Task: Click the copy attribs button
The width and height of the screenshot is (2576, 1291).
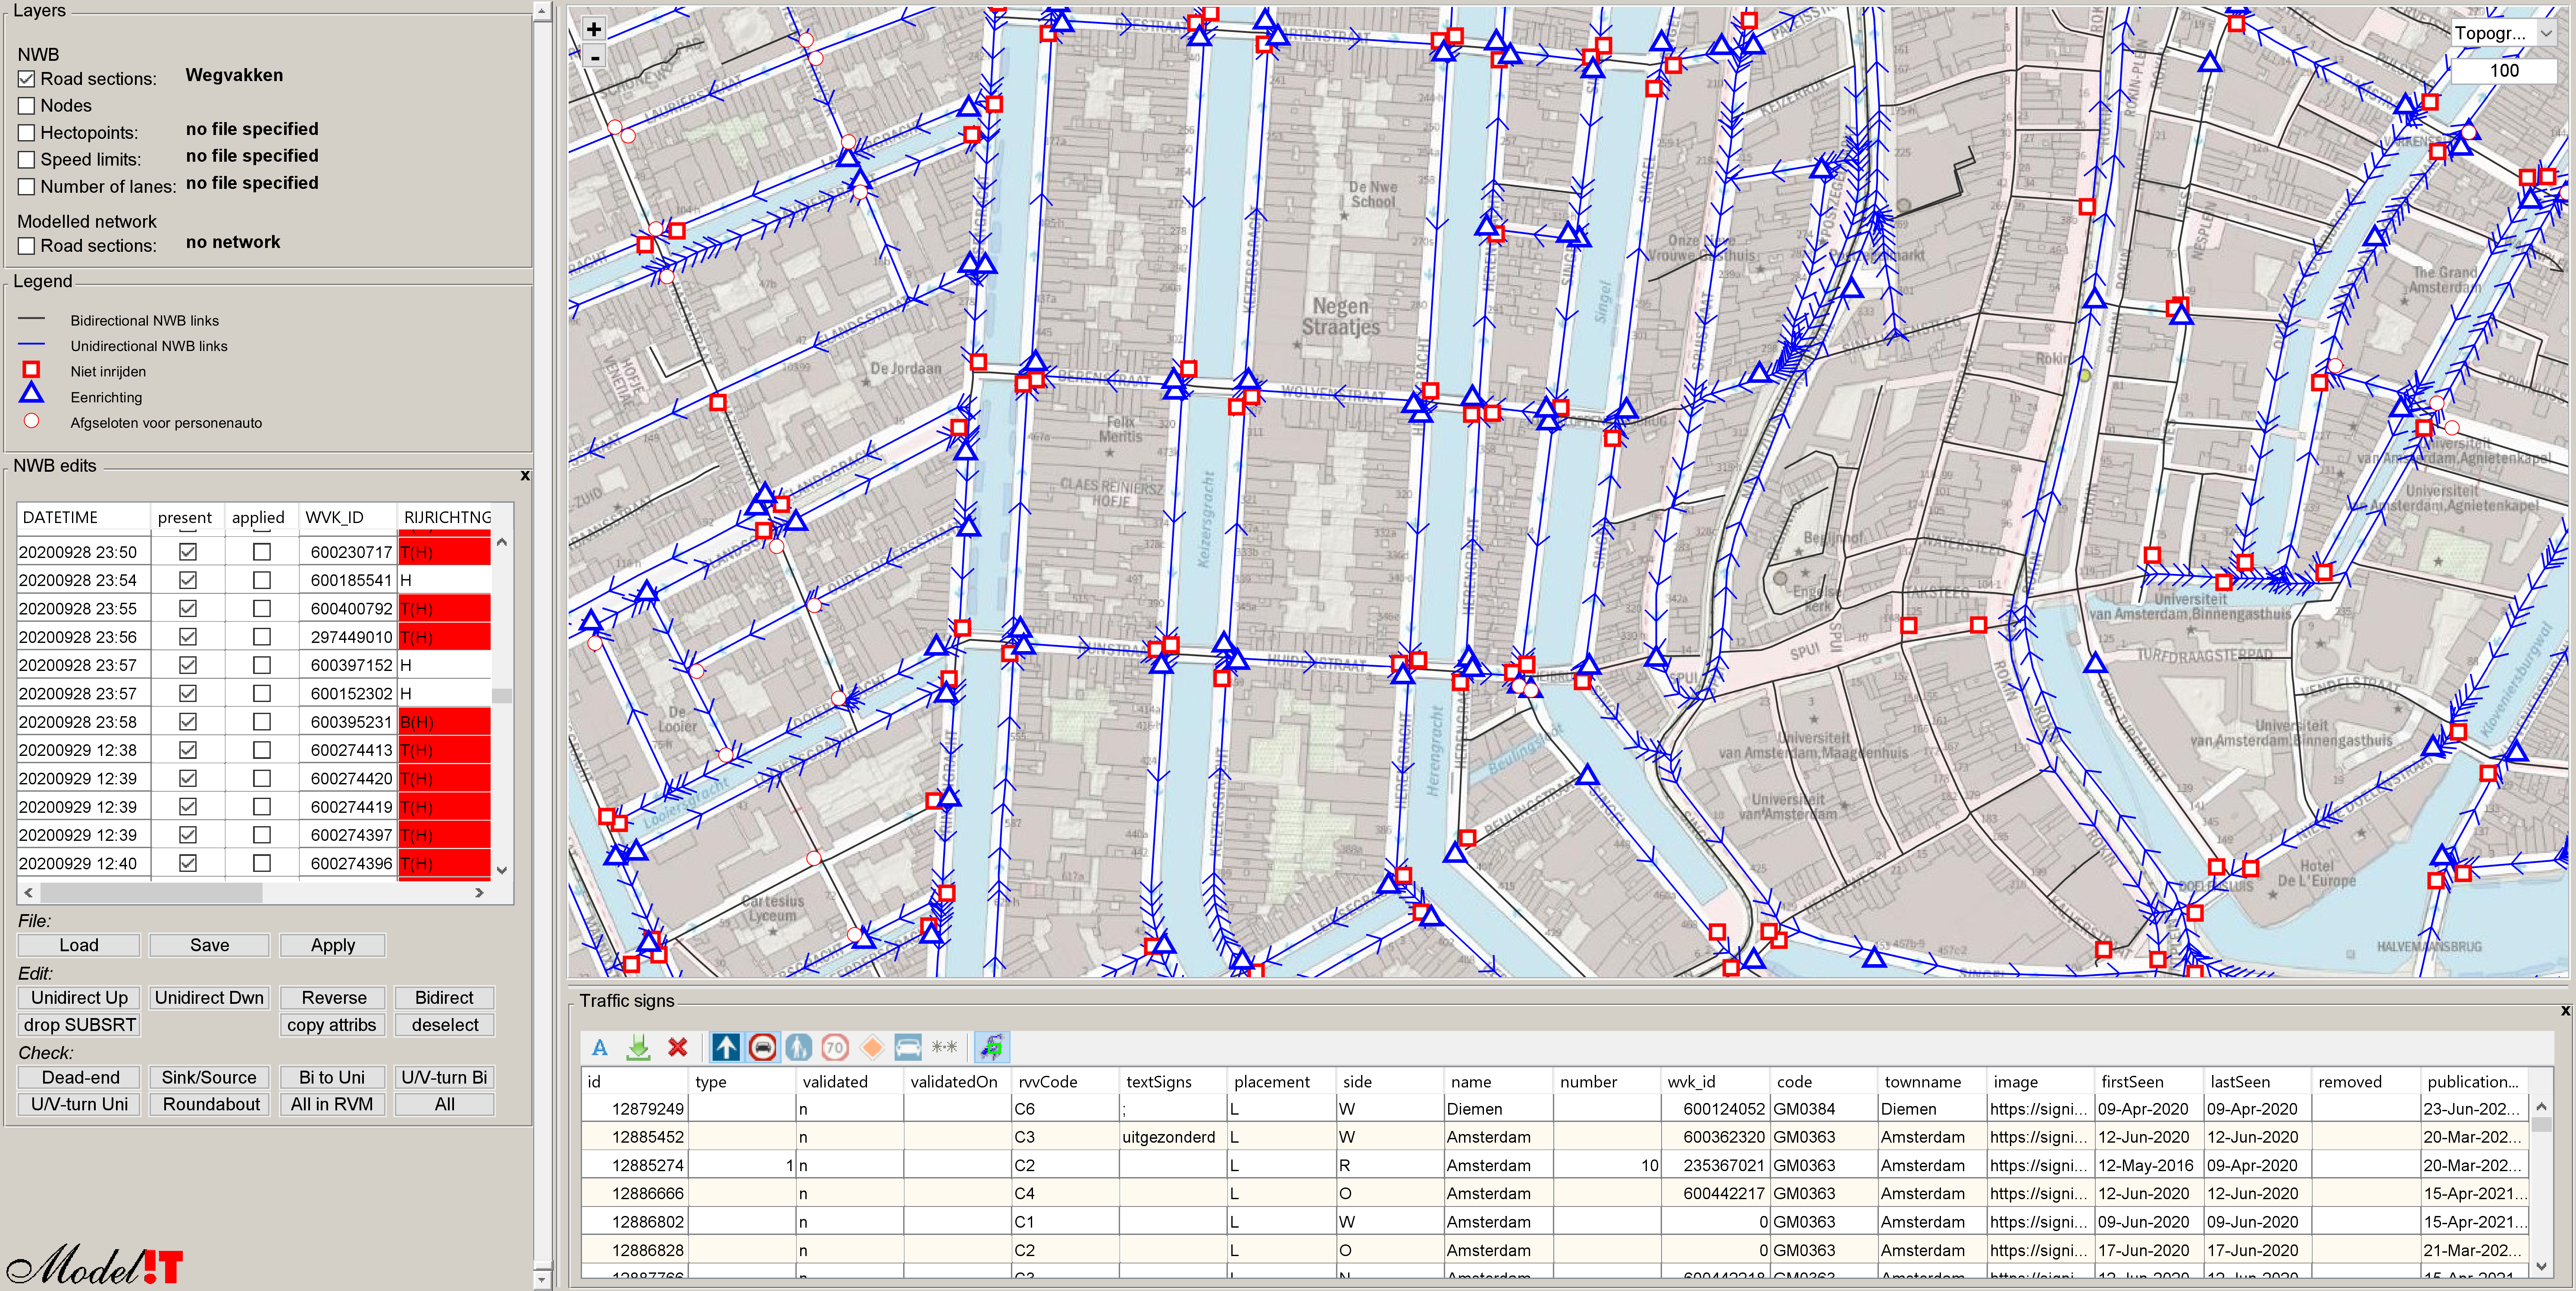Action: coord(332,1025)
